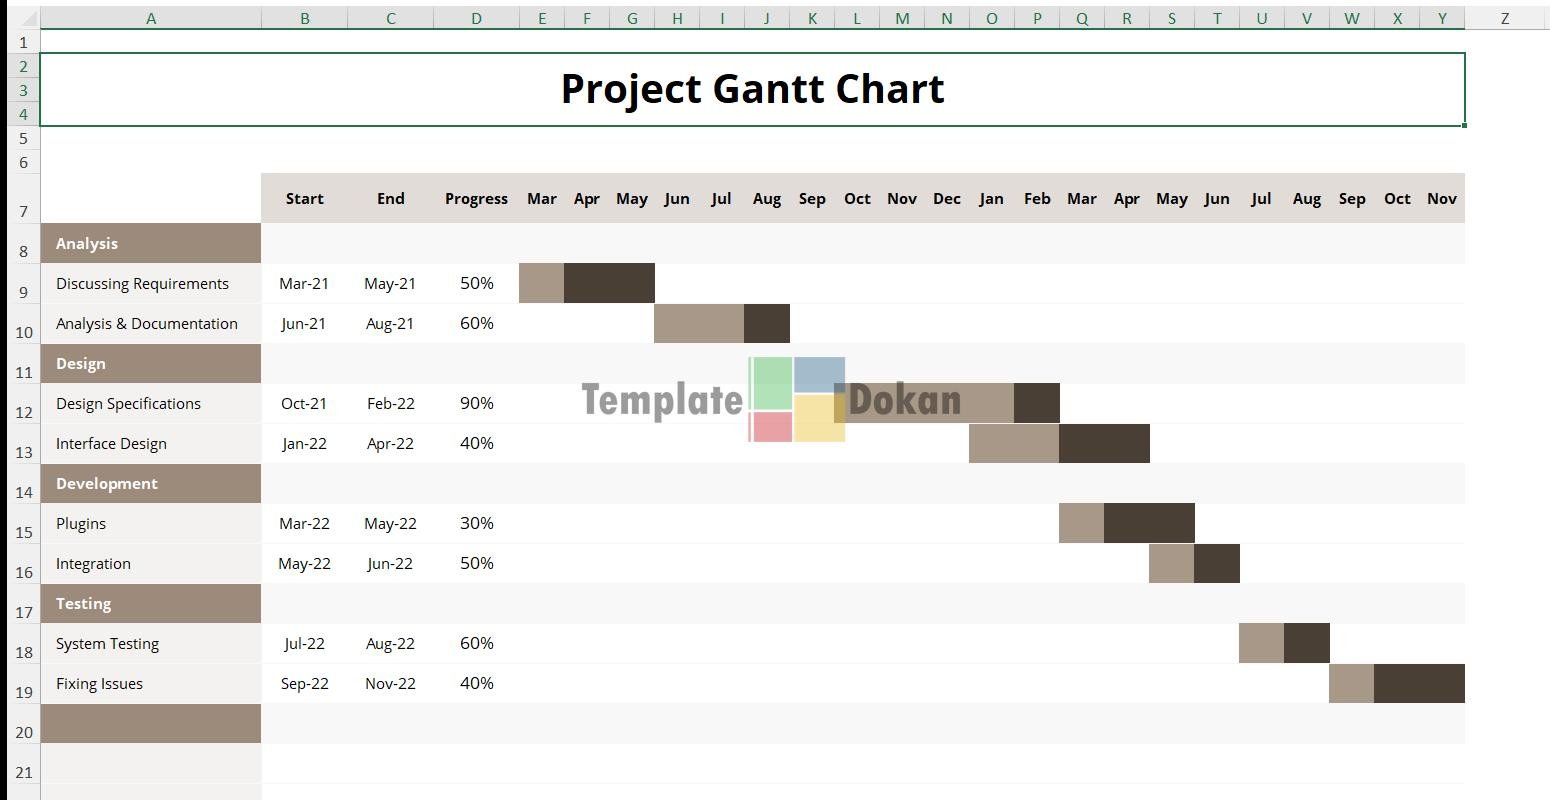Click the column Z header
Screen dimensions: 1550x800
coord(1504,18)
